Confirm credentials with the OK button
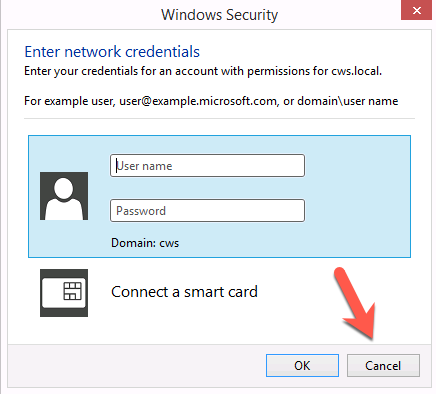The height and width of the screenshot is (394, 436). click(x=302, y=365)
